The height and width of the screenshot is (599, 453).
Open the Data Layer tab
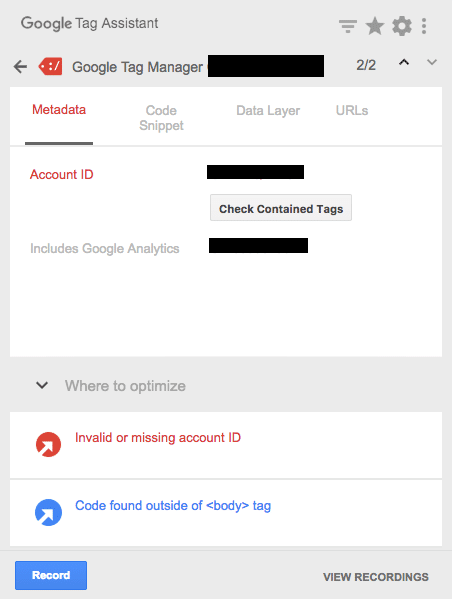coord(268,110)
